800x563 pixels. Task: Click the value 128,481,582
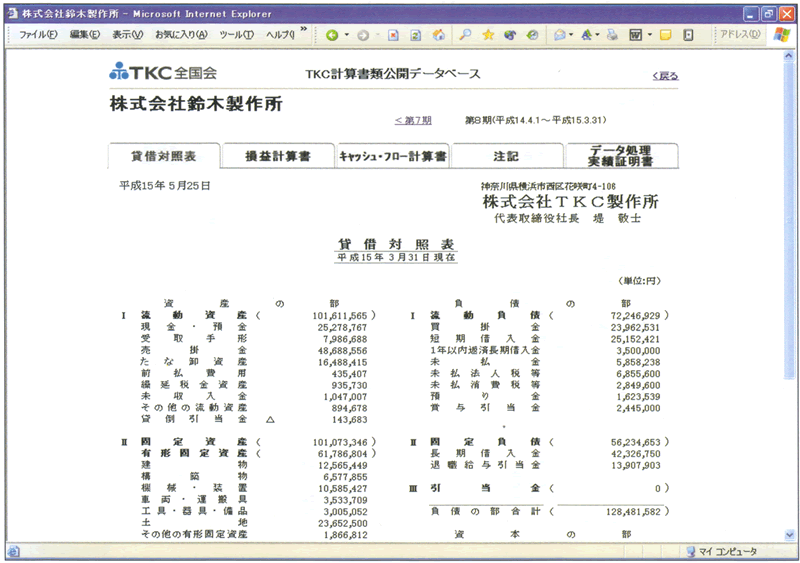coord(633,511)
